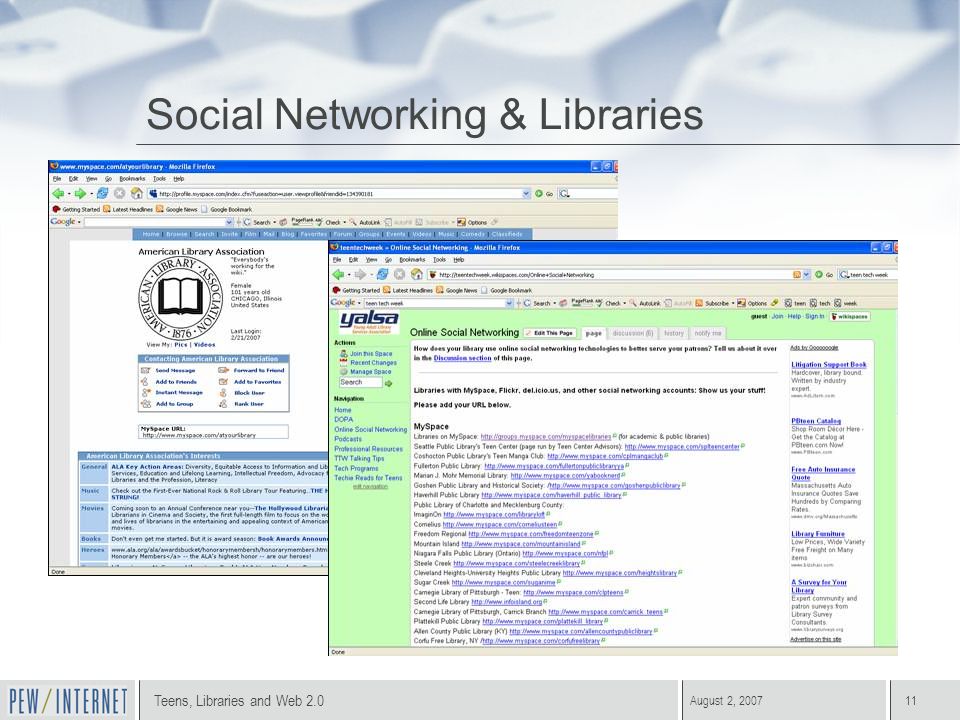Click the wiki sidebar Search field
The height and width of the screenshot is (720, 960).
[x=361, y=383]
